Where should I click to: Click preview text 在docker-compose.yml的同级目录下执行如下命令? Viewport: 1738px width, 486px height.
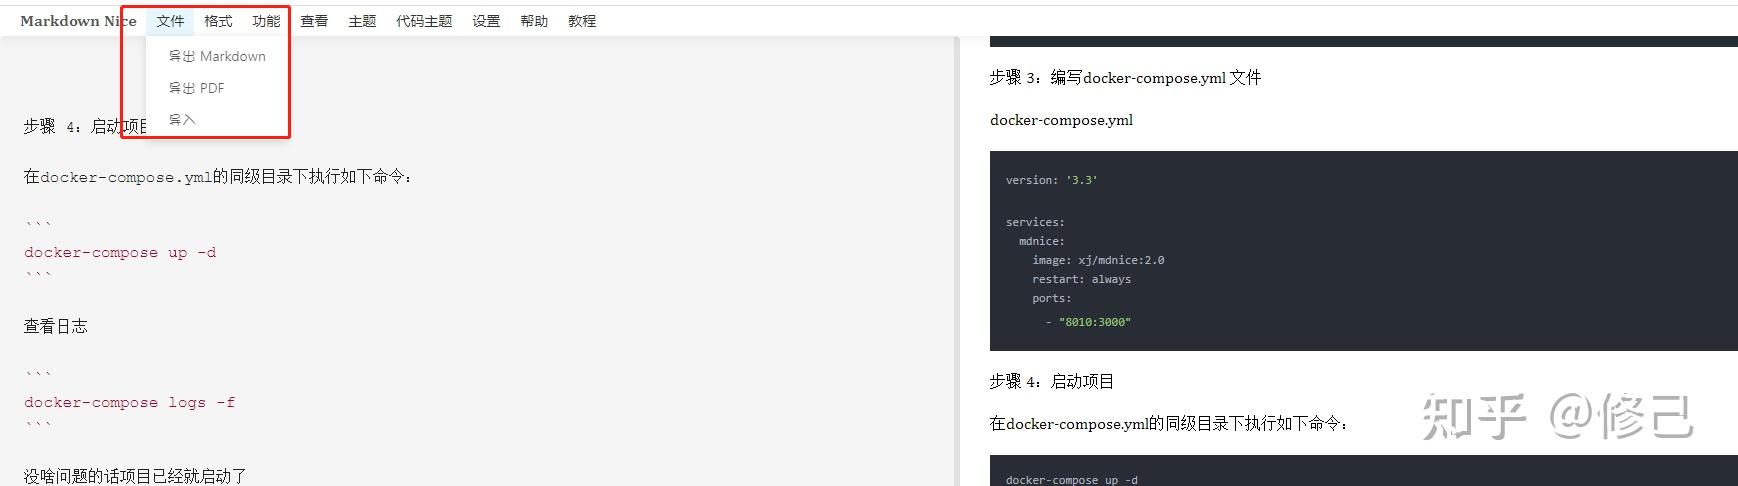pyautogui.click(x=1169, y=423)
